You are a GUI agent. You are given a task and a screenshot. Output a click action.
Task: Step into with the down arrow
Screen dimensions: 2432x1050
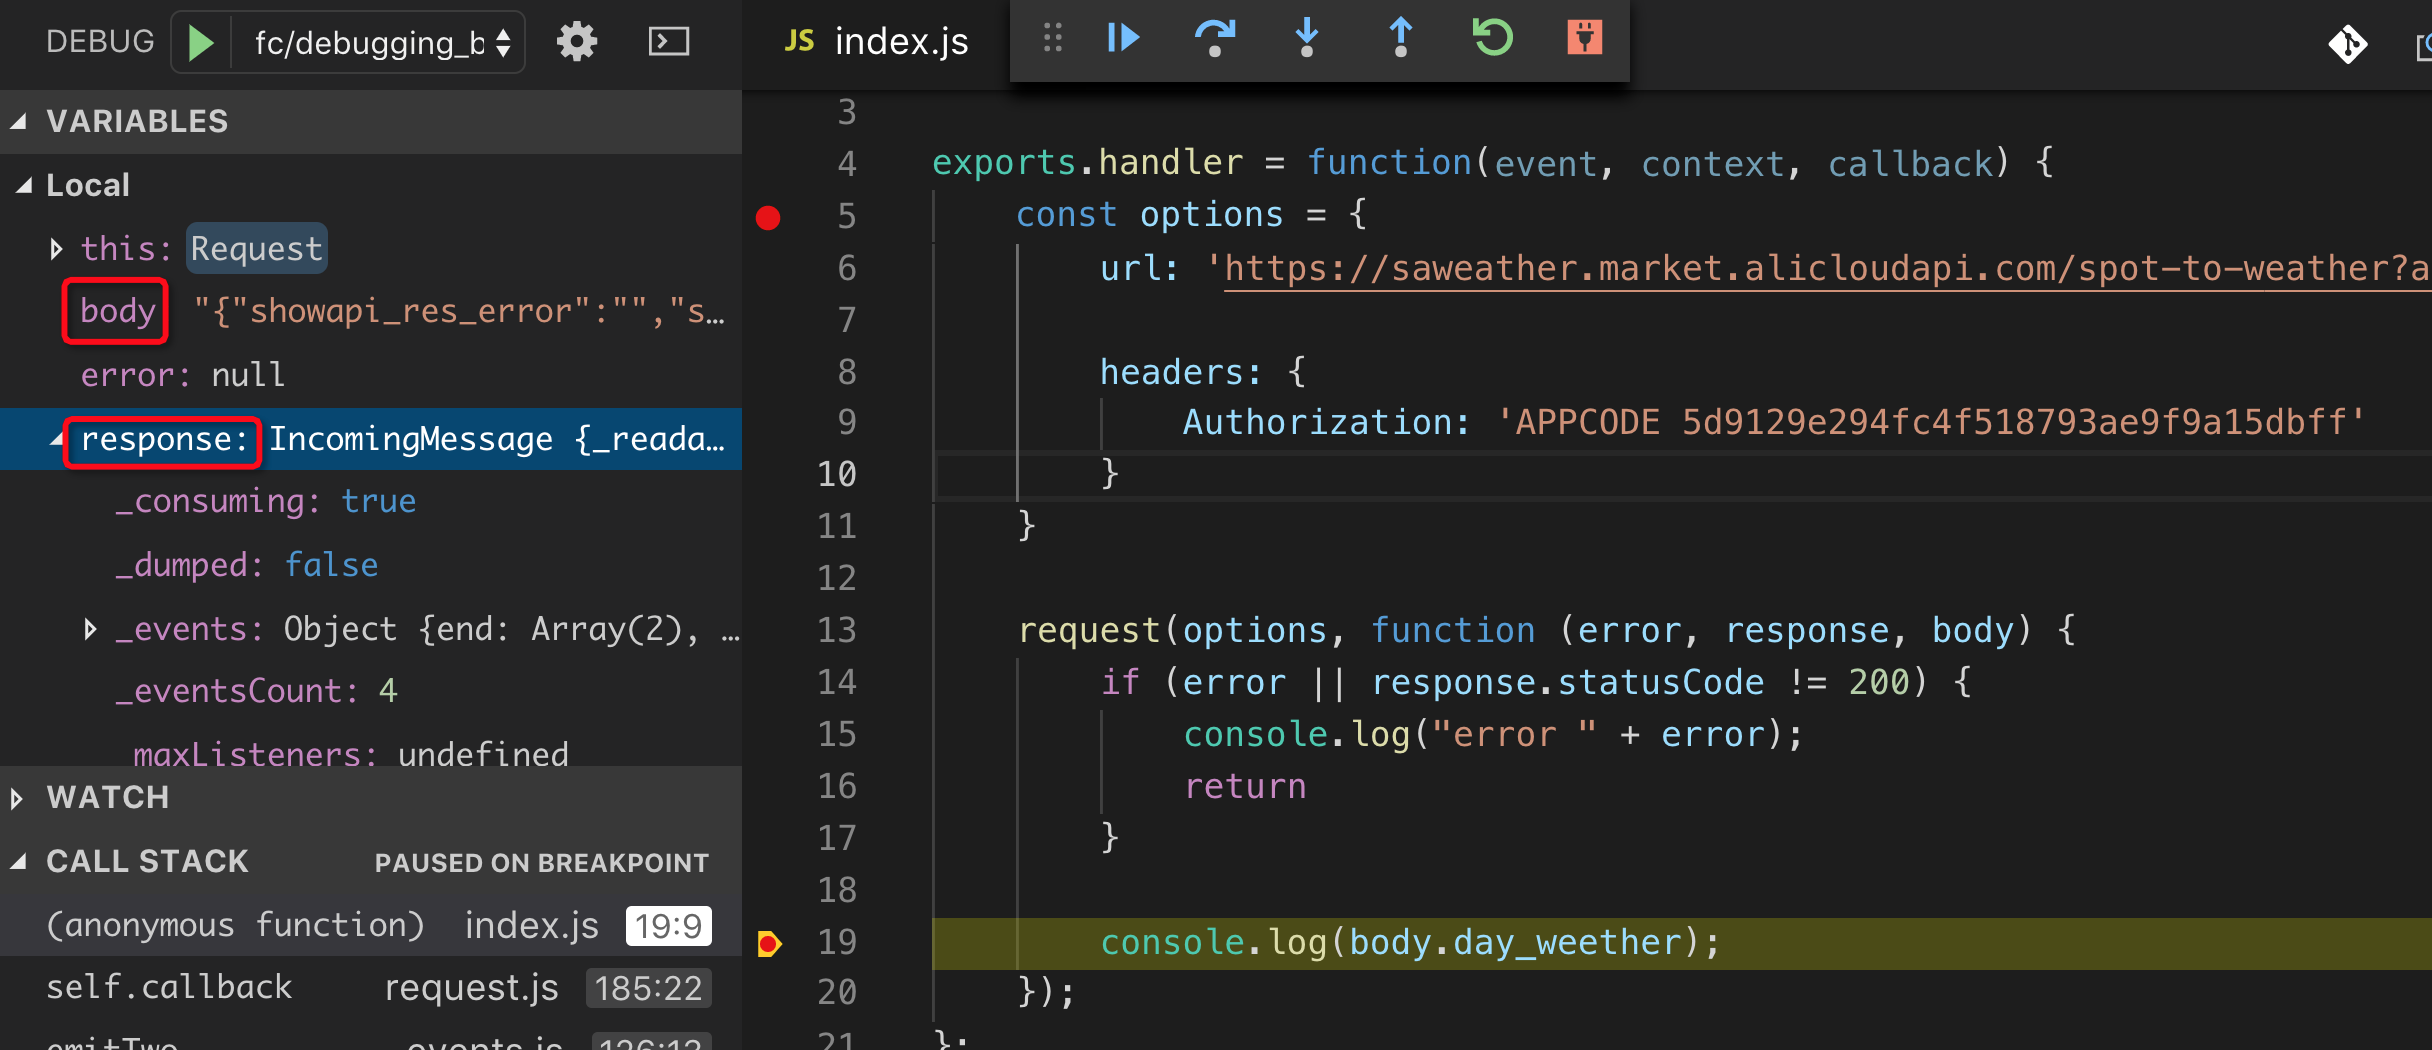tap(1306, 38)
